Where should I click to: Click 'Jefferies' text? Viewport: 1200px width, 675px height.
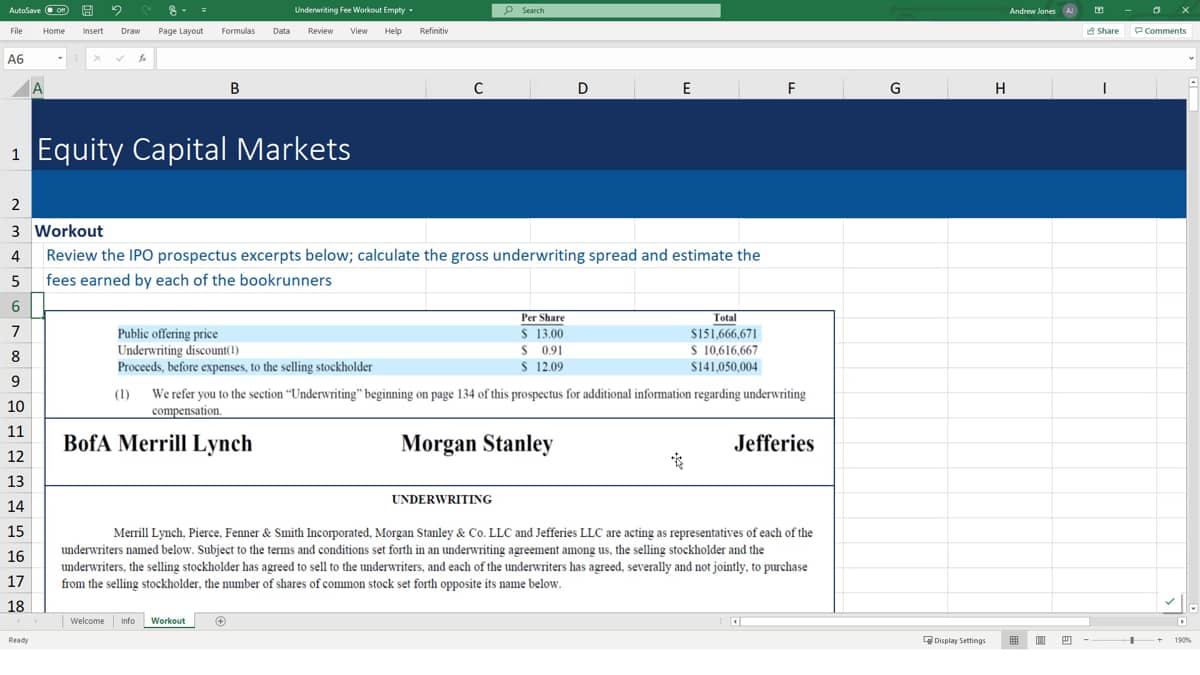point(773,443)
